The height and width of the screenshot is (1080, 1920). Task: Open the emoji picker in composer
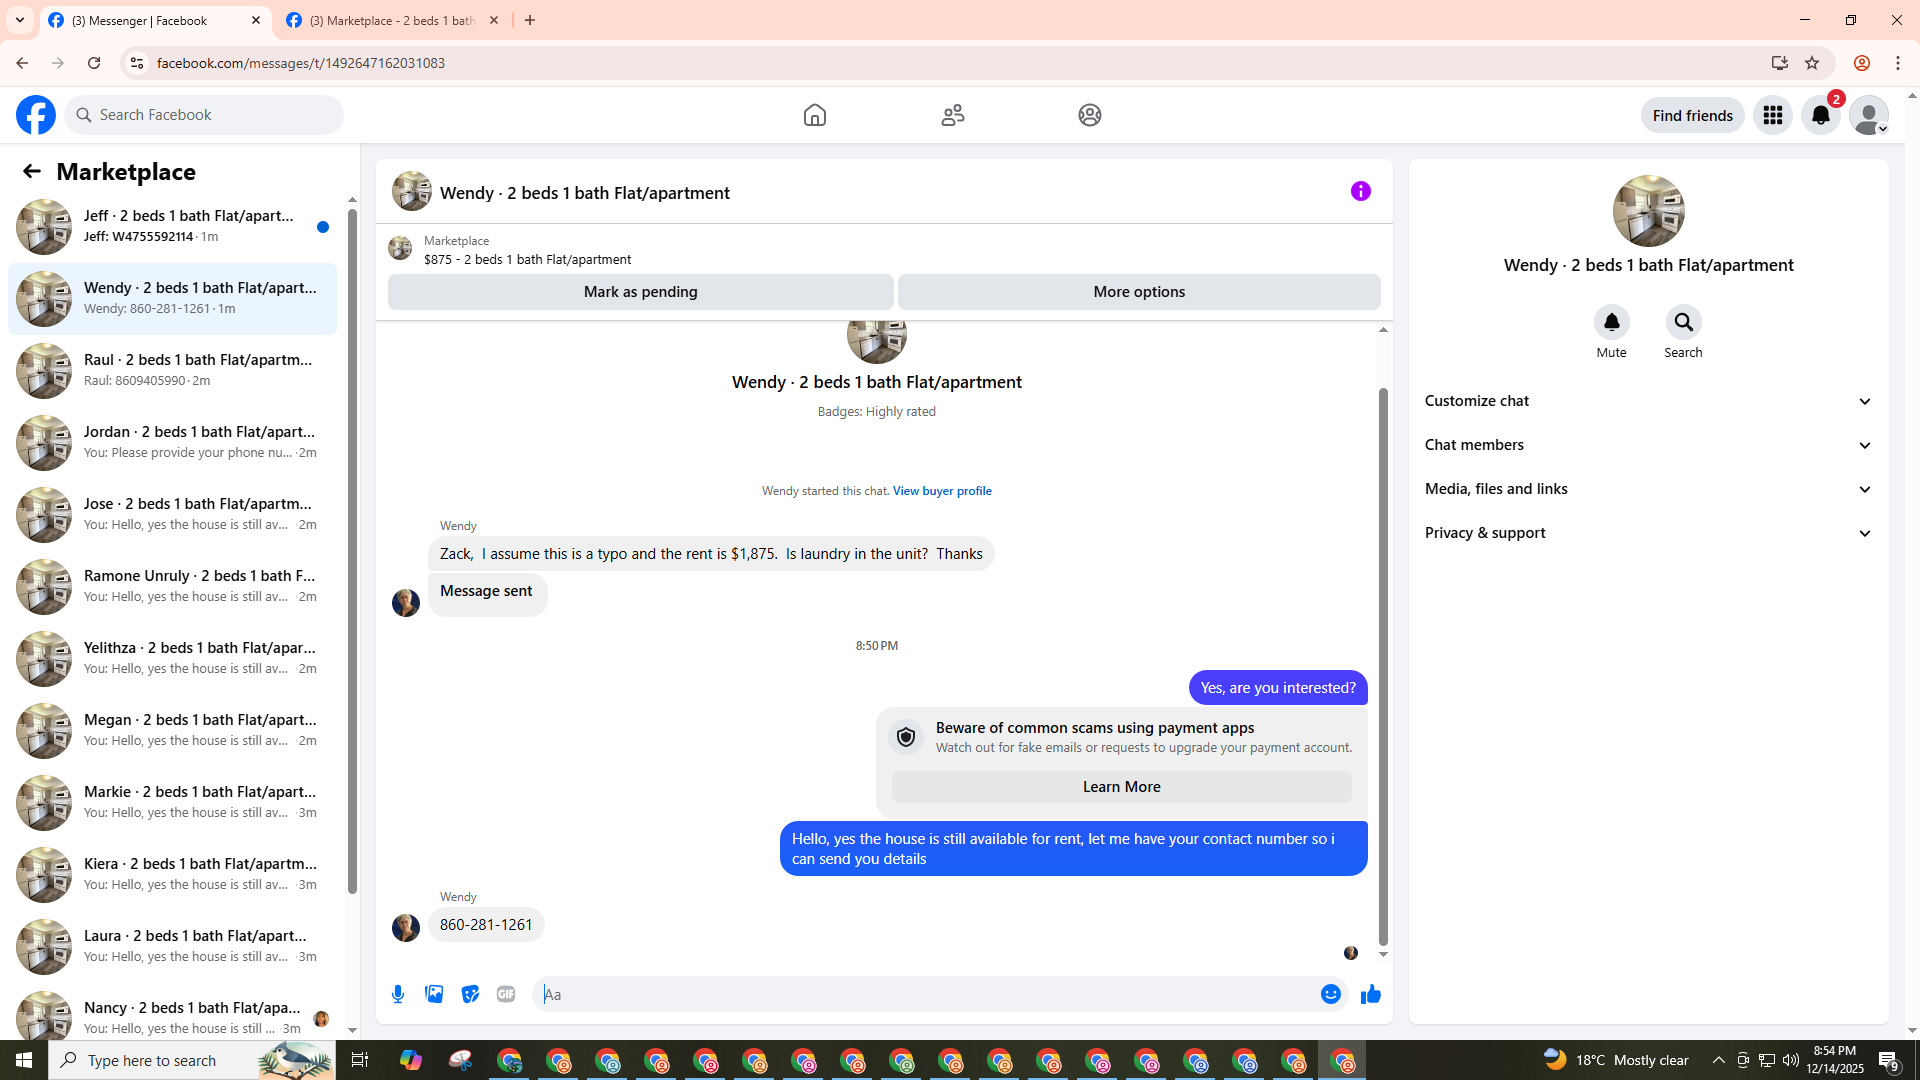point(1330,994)
